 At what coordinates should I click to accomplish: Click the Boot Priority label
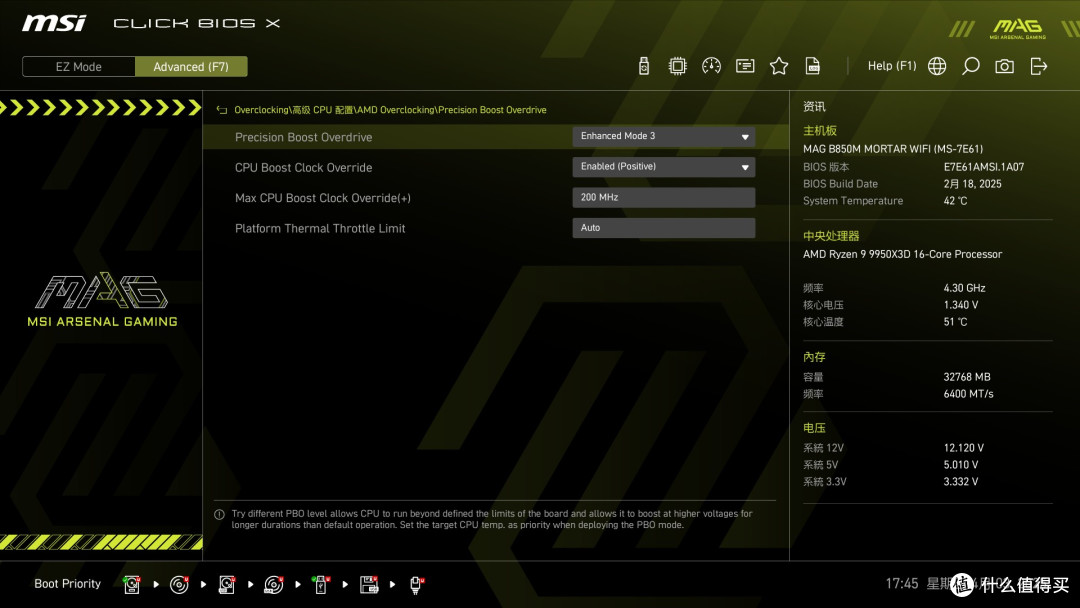click(x=68, y=584)
